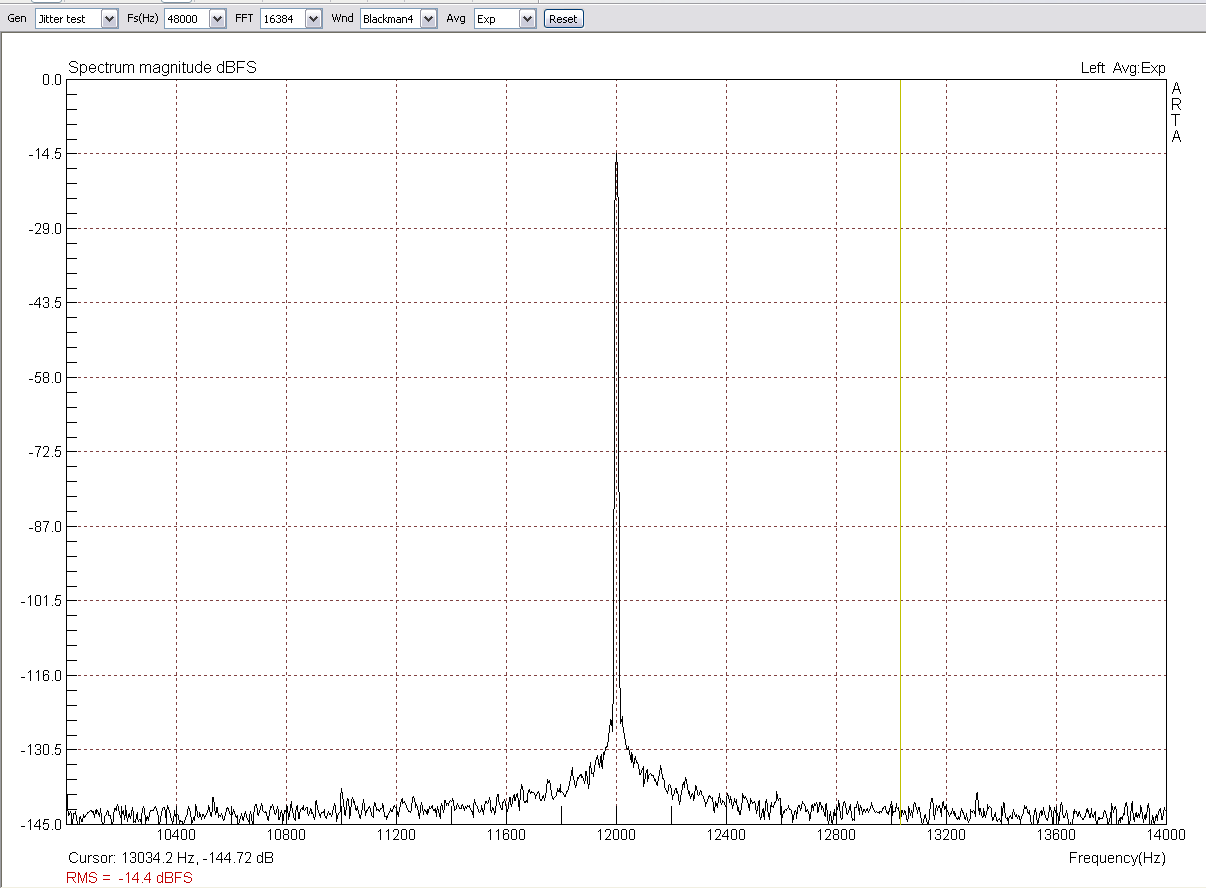The image size is (1206, 888).
Task: Click the Frequency(Hz) axis label
Action: click(1116, 858)
